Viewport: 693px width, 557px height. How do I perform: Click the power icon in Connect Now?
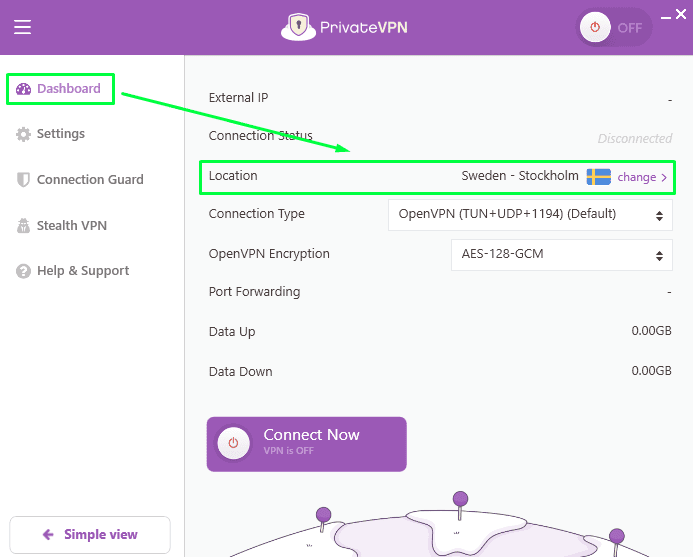[x=233, y=443]
